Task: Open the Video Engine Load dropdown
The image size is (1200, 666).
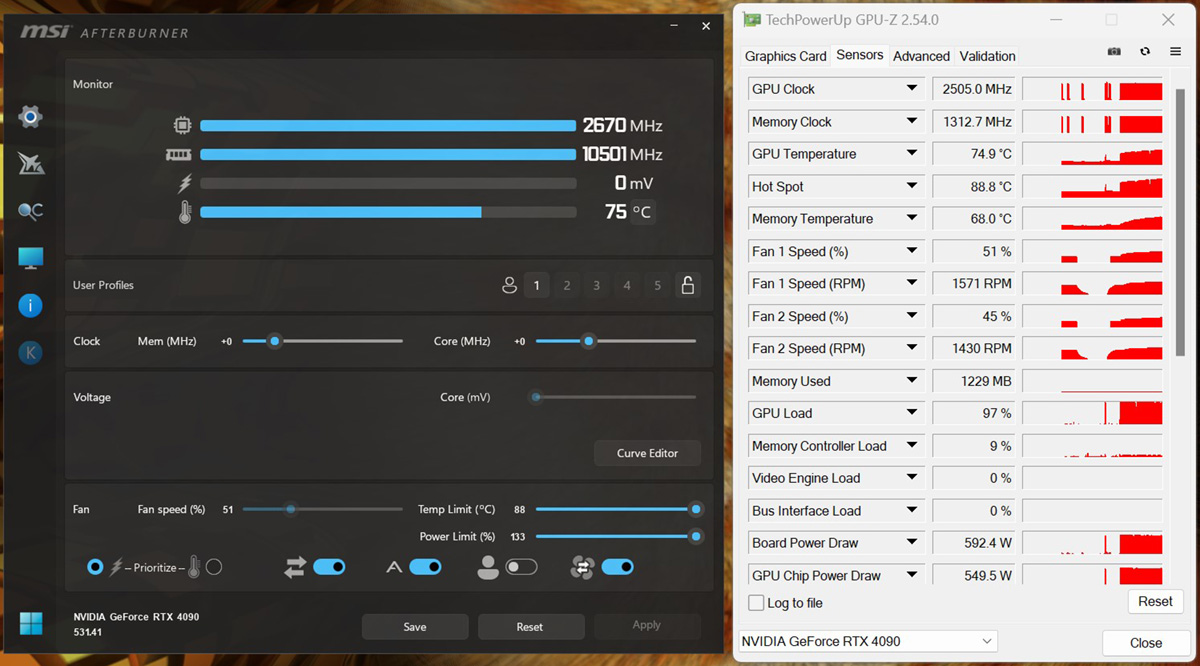Action: coord(912,478)
